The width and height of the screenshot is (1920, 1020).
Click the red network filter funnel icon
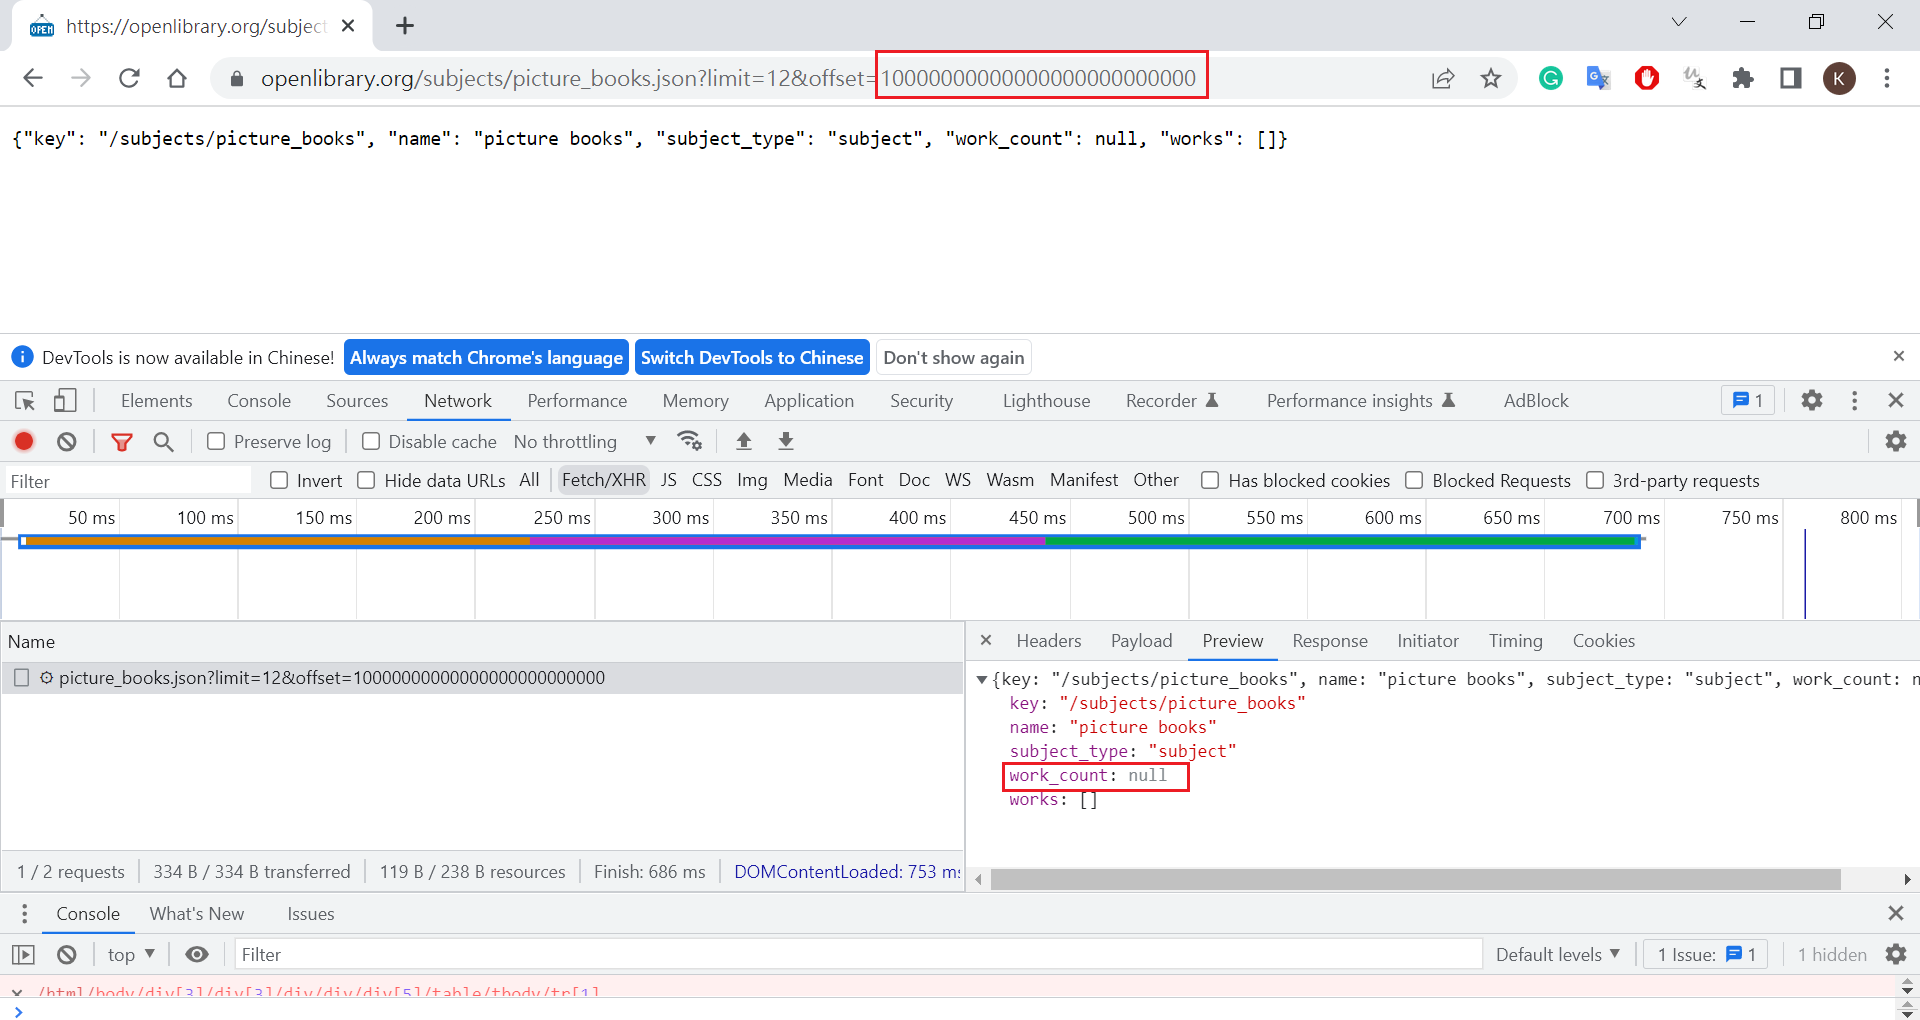pyautogui.click(x=122, y=441)
